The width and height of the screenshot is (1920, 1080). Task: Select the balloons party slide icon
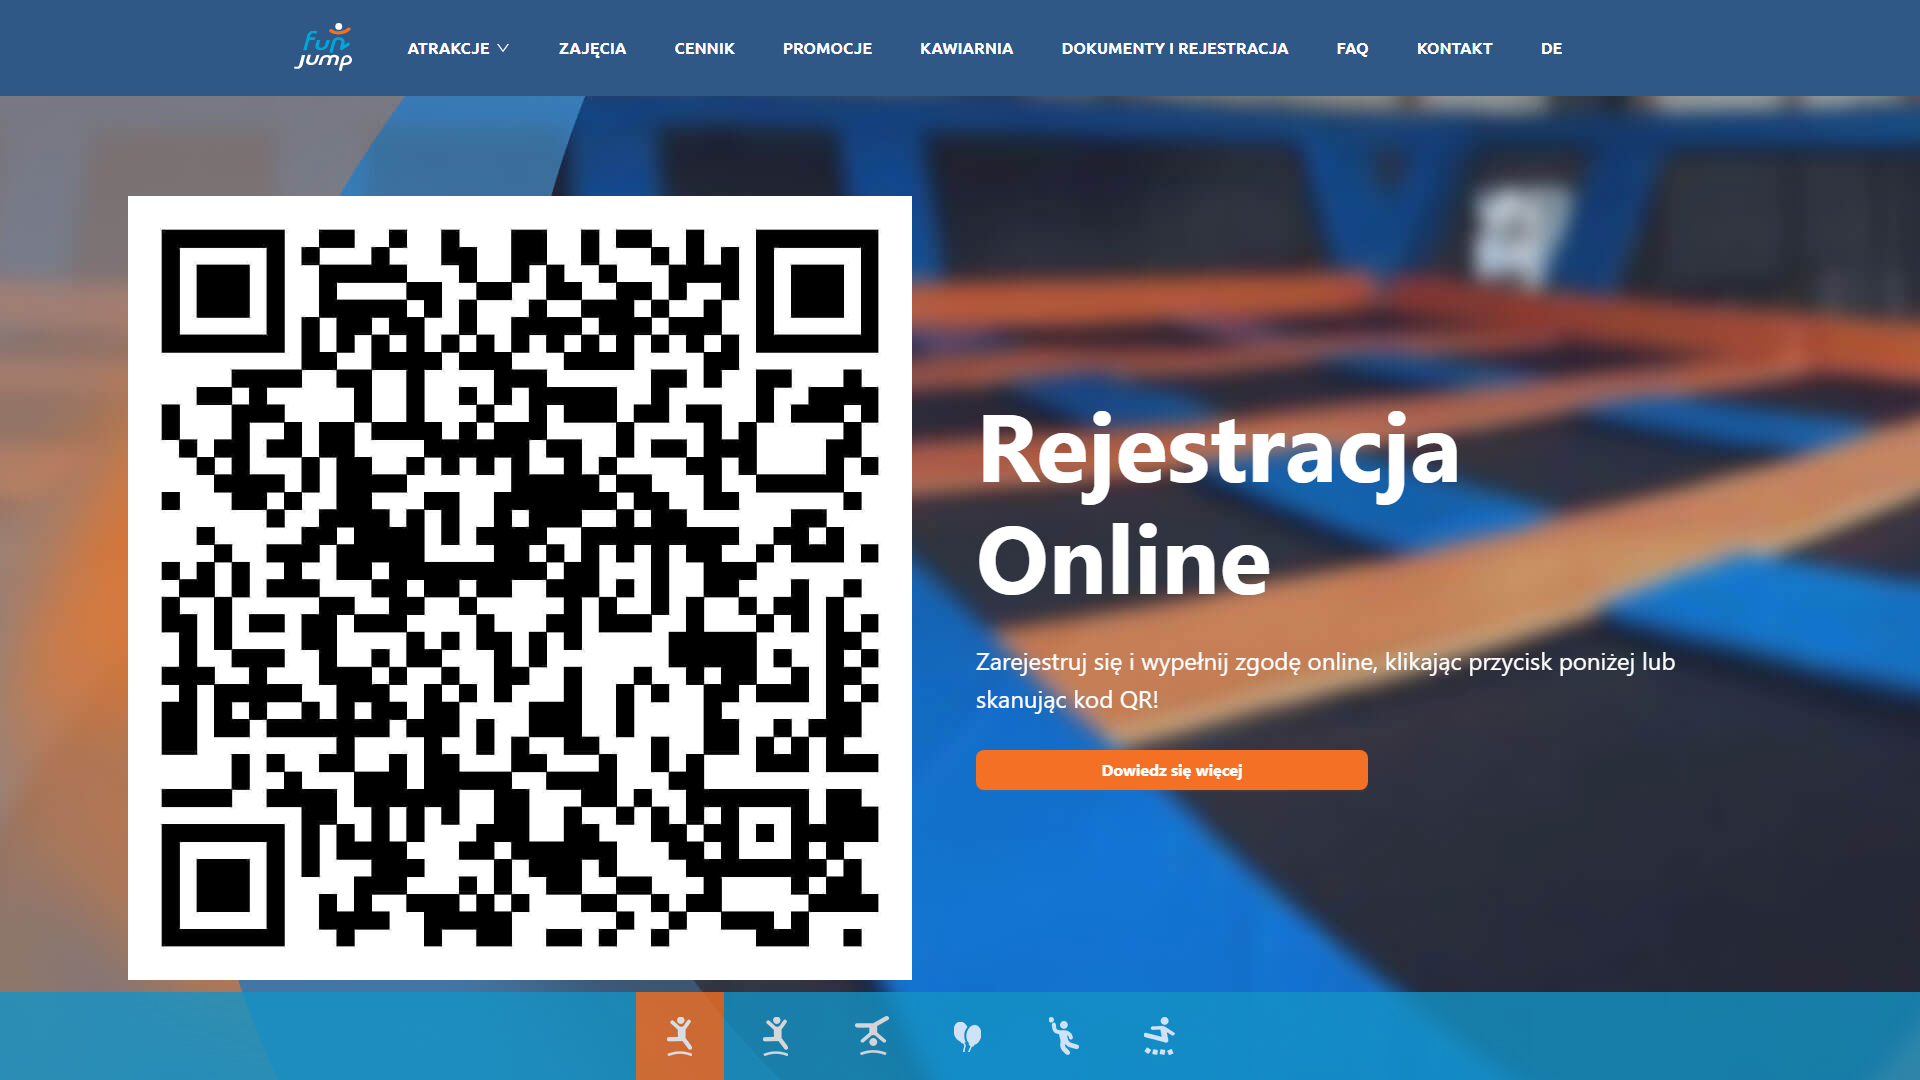click(x=967, y=1036)
